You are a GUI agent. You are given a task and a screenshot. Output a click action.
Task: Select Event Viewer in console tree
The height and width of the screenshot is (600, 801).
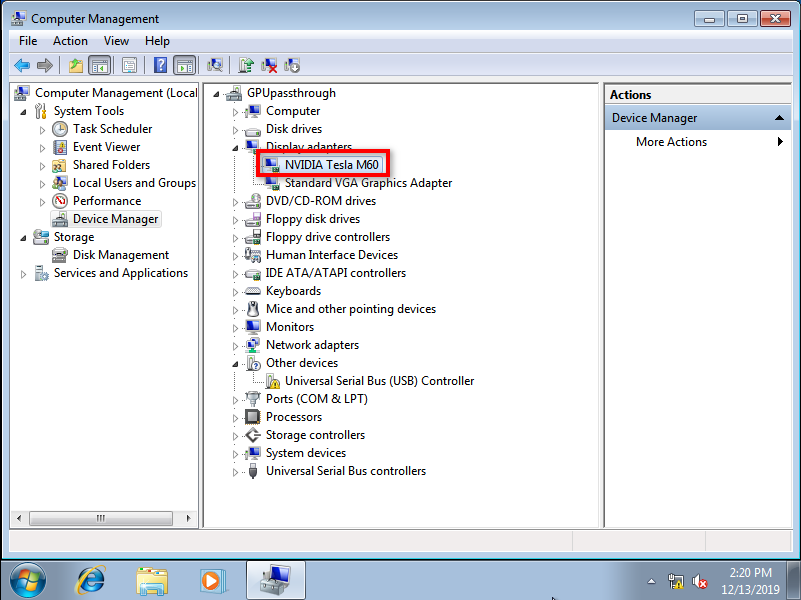click(x=106, y=147)
